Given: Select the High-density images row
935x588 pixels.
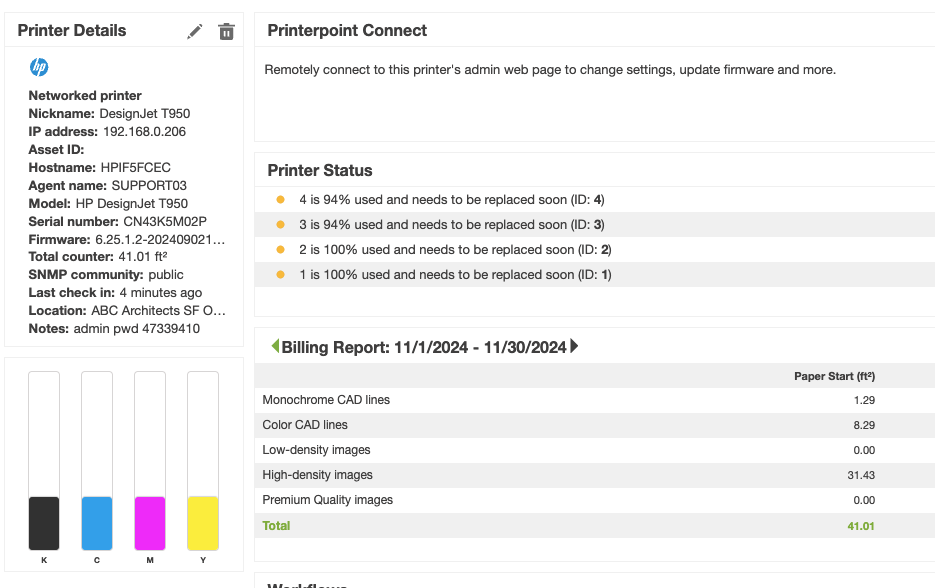Looking at the screenshot, I should [x=595, y=475].
